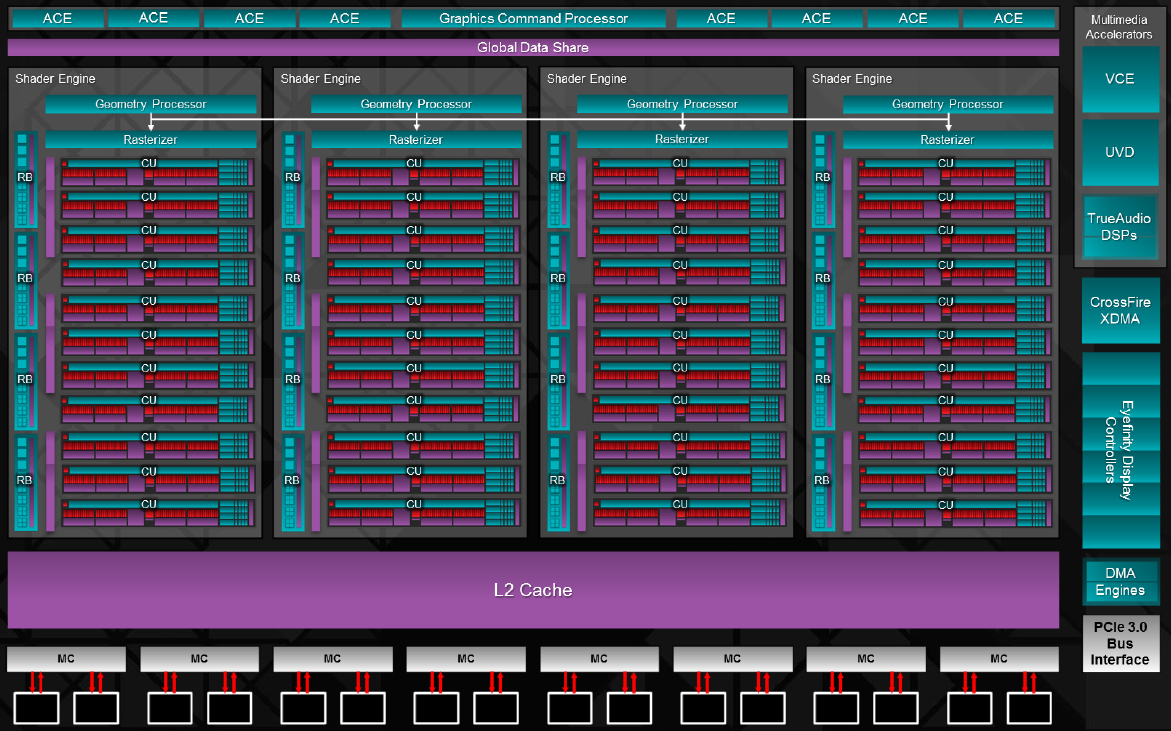Click the UVD block
1171x731 pixels.
1119,152
